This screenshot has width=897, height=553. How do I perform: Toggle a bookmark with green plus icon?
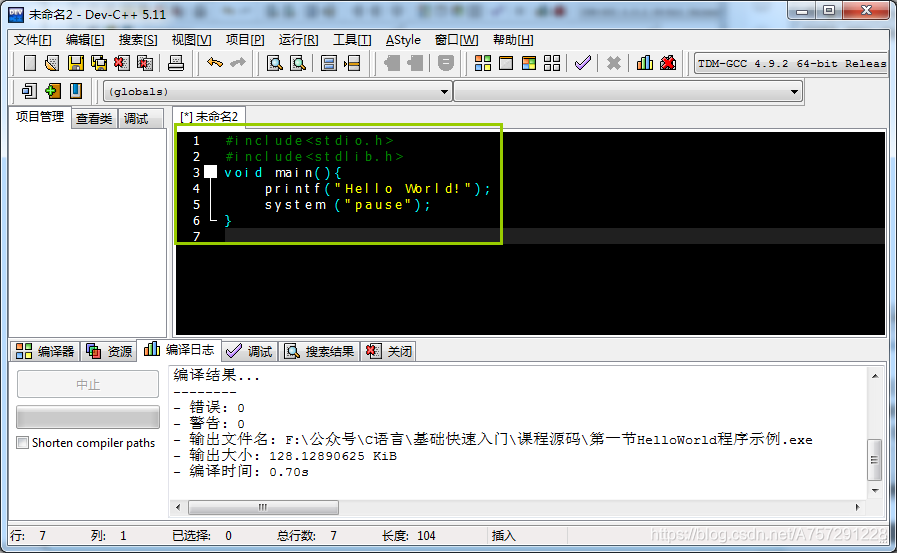(53, 91)
